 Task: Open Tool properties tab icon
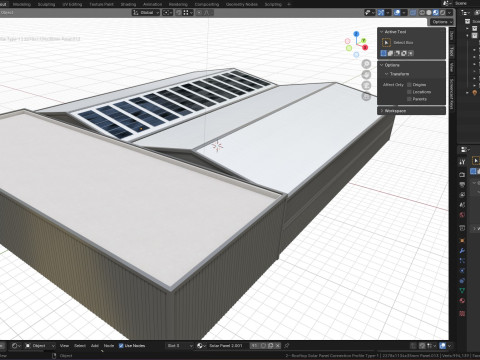click(x=462, y=162)
